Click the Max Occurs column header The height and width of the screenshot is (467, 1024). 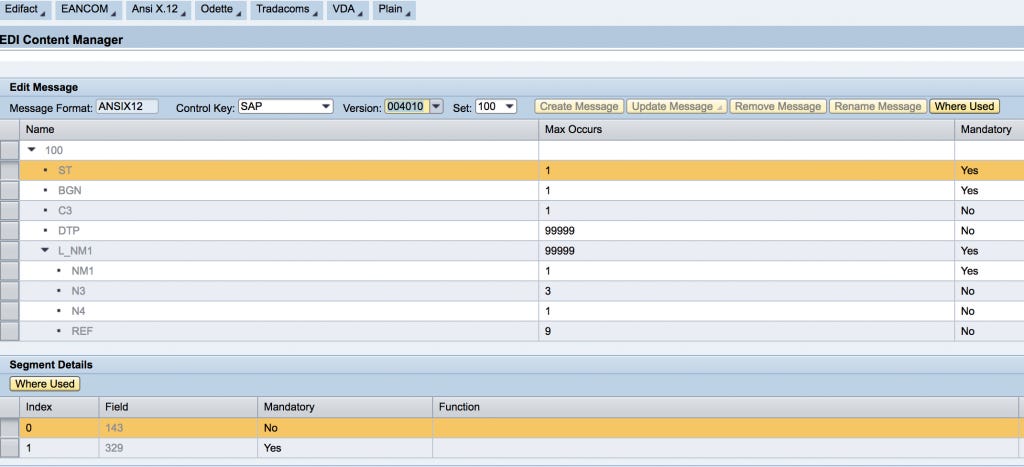click(746, 129)
